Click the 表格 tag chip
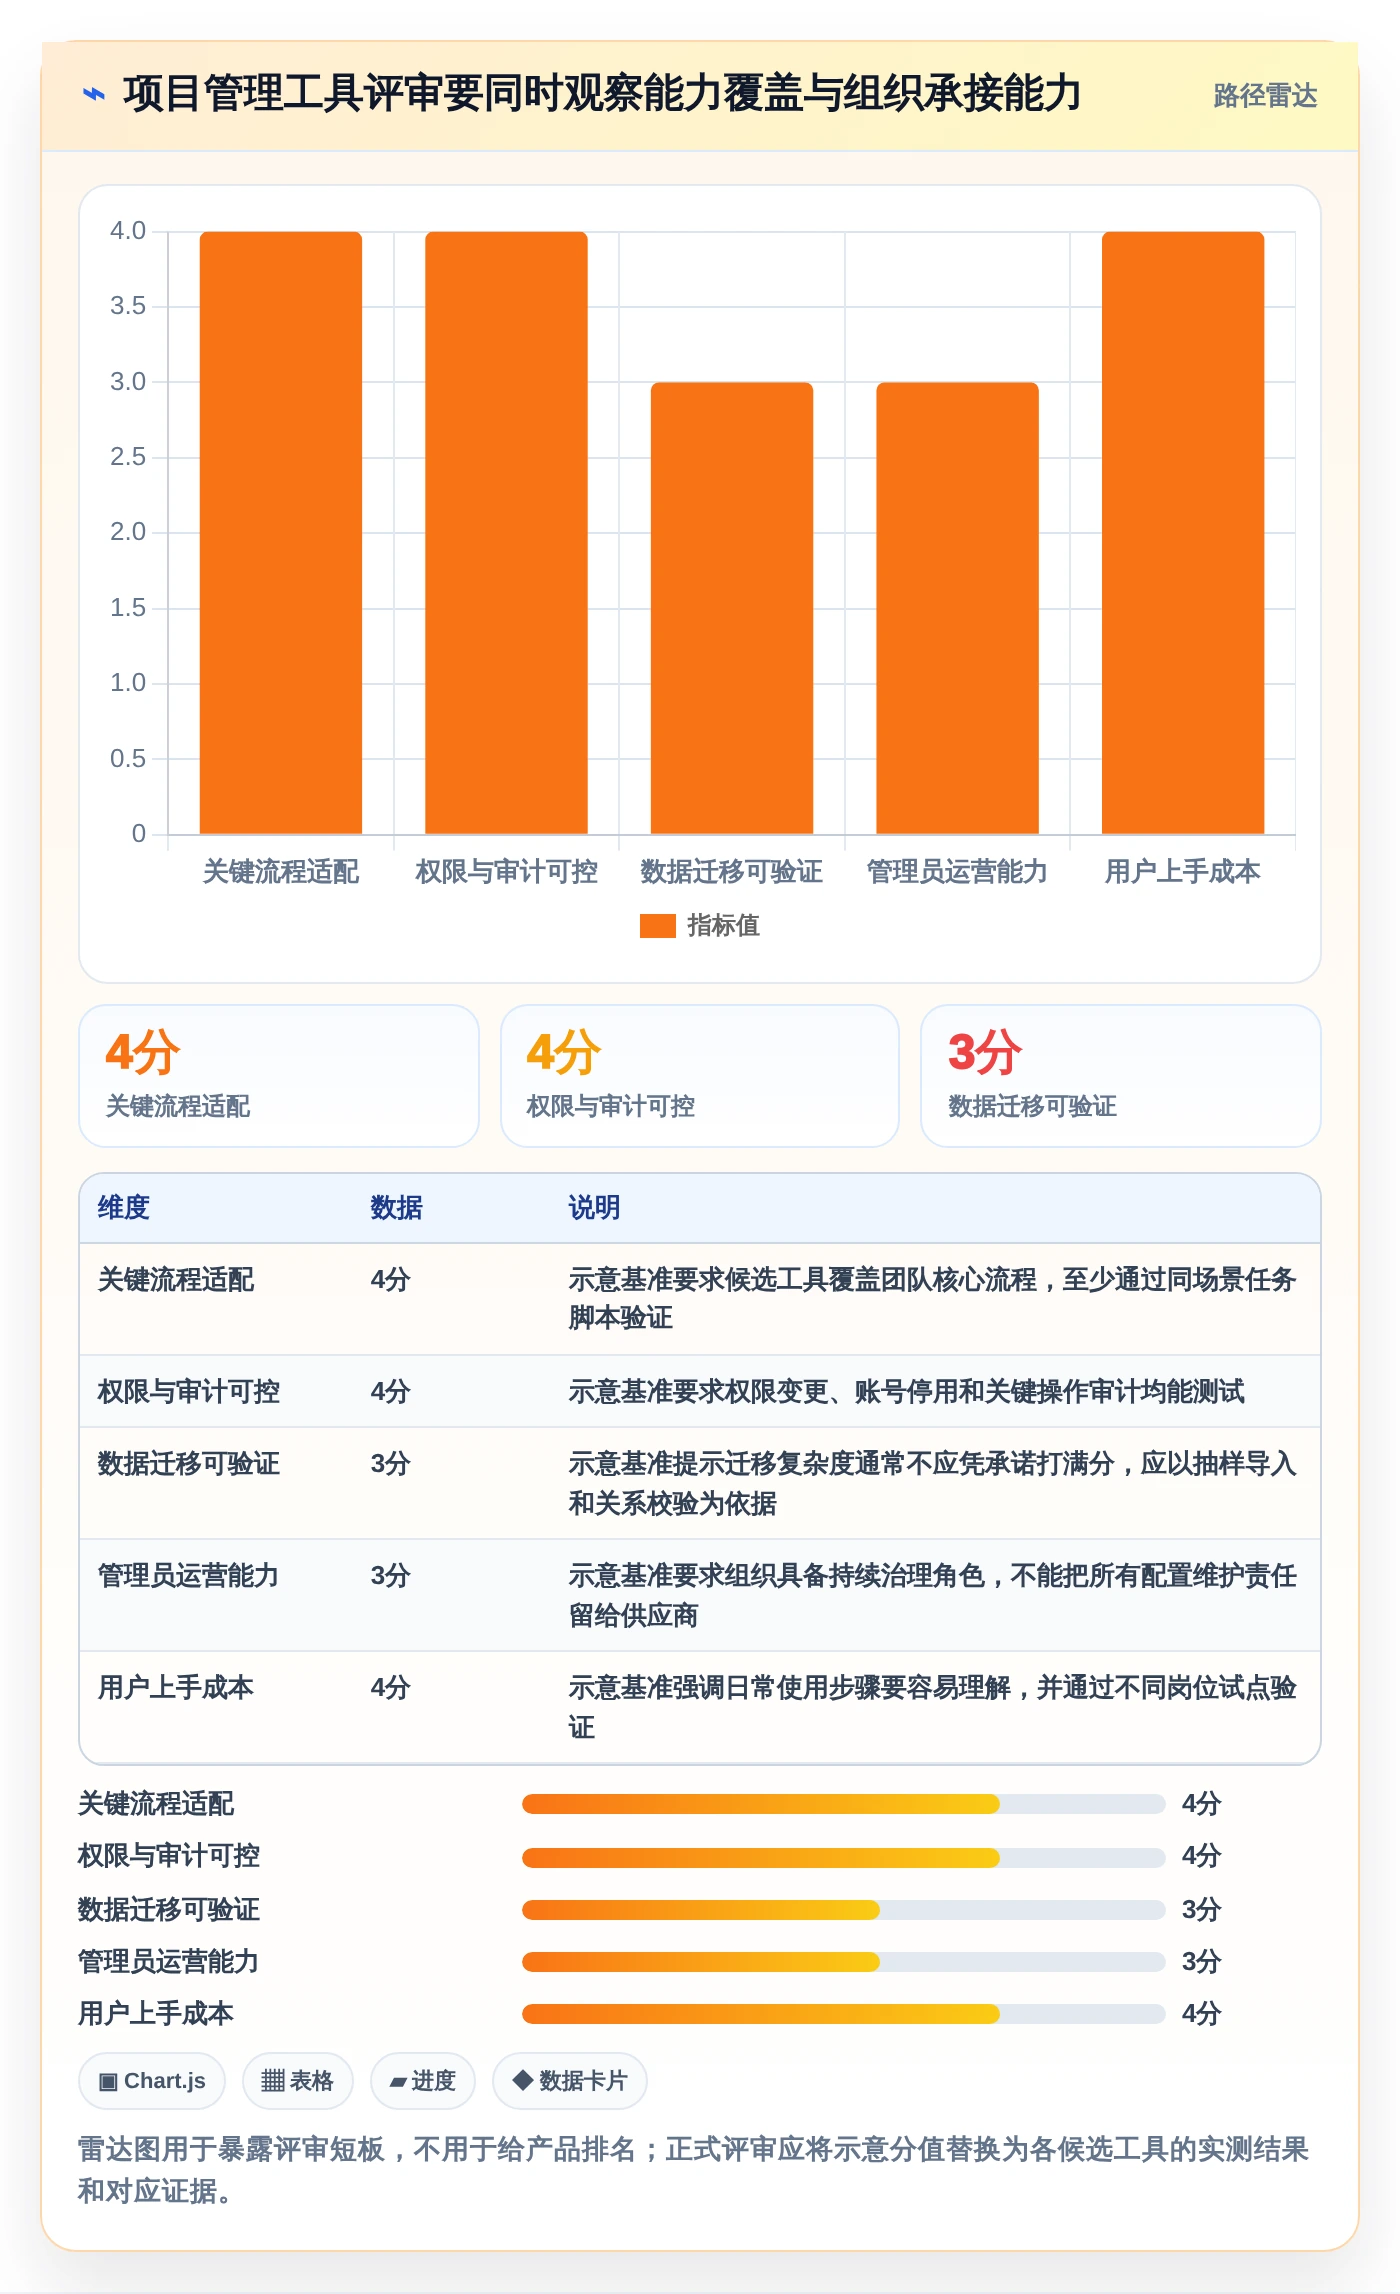 [297, 2081]
